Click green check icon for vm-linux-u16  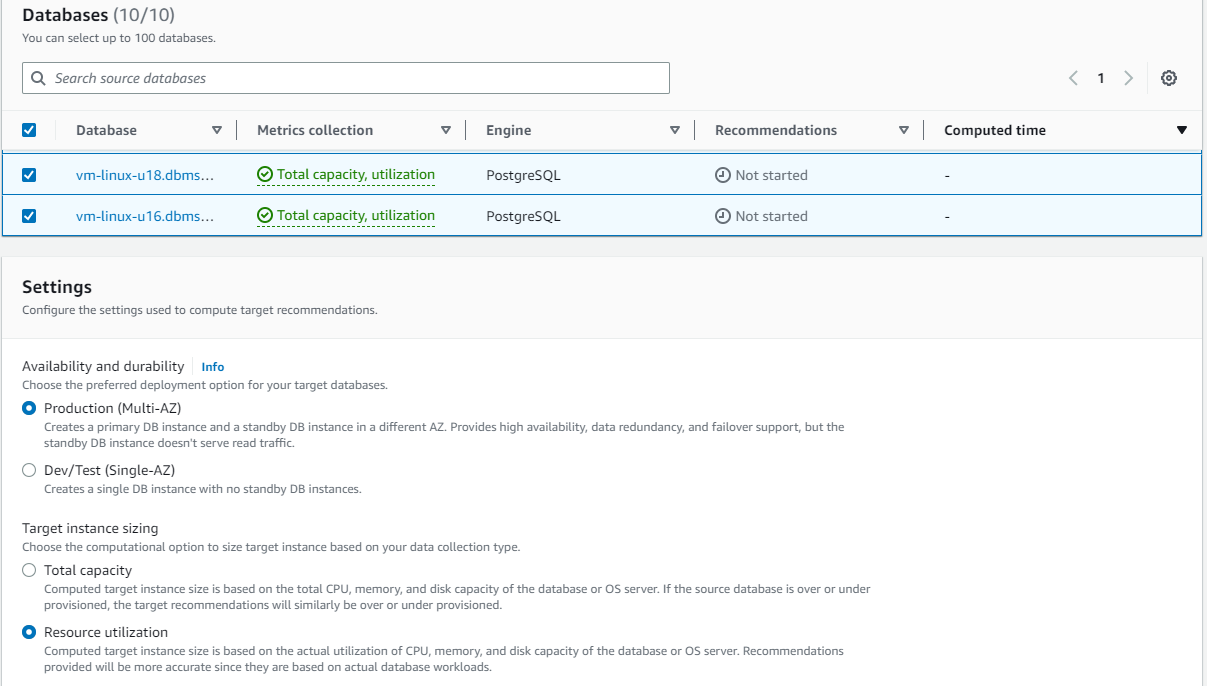click(265, 216)
